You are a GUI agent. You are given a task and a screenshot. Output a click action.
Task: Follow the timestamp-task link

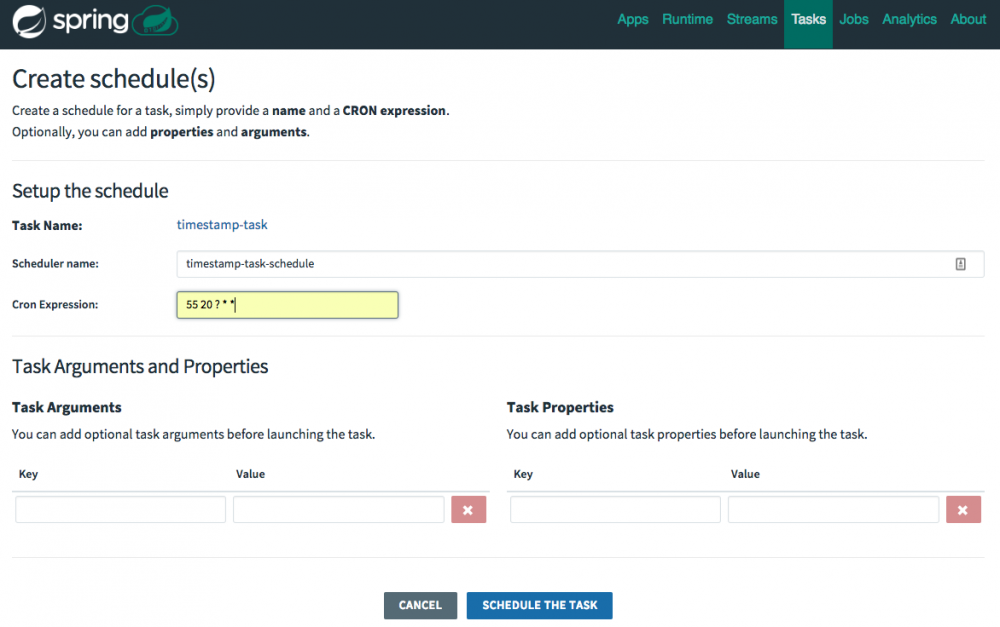point(222,225)
